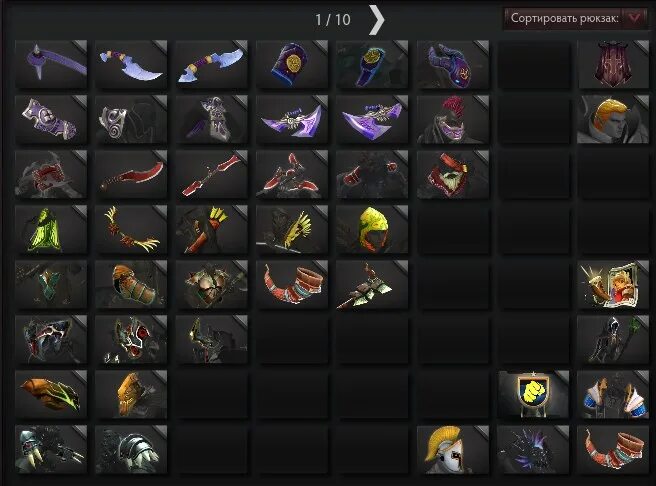Pick the dark hooded figure with green staff
This screenshot has height=486, width=656.
[x=613, y=339]
